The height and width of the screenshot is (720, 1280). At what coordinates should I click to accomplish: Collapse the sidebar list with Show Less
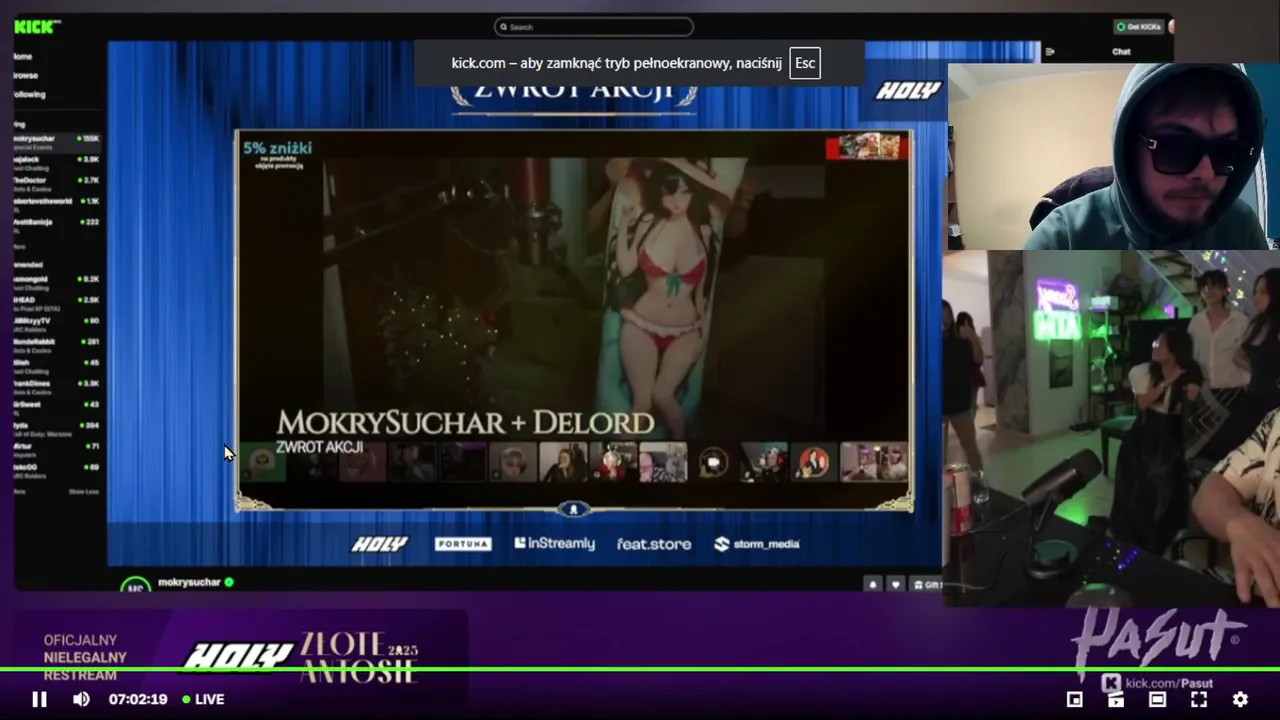pyautogui.click(x=84, y=492)
